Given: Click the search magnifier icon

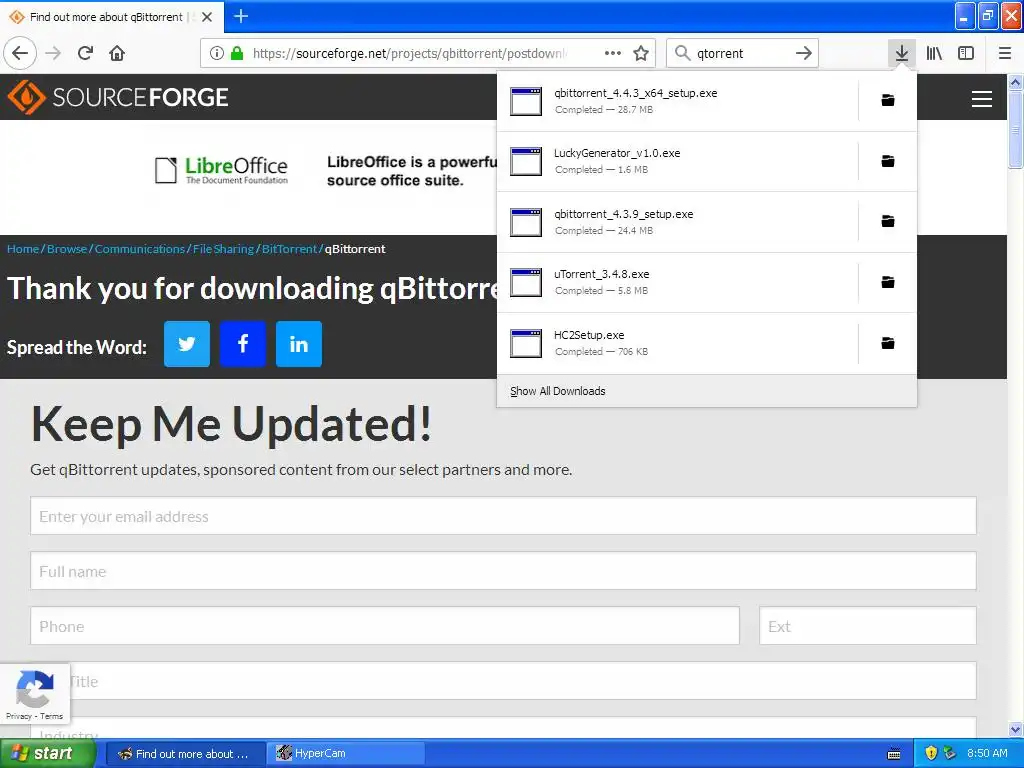Looking at the screenshot, I should 682,53.
